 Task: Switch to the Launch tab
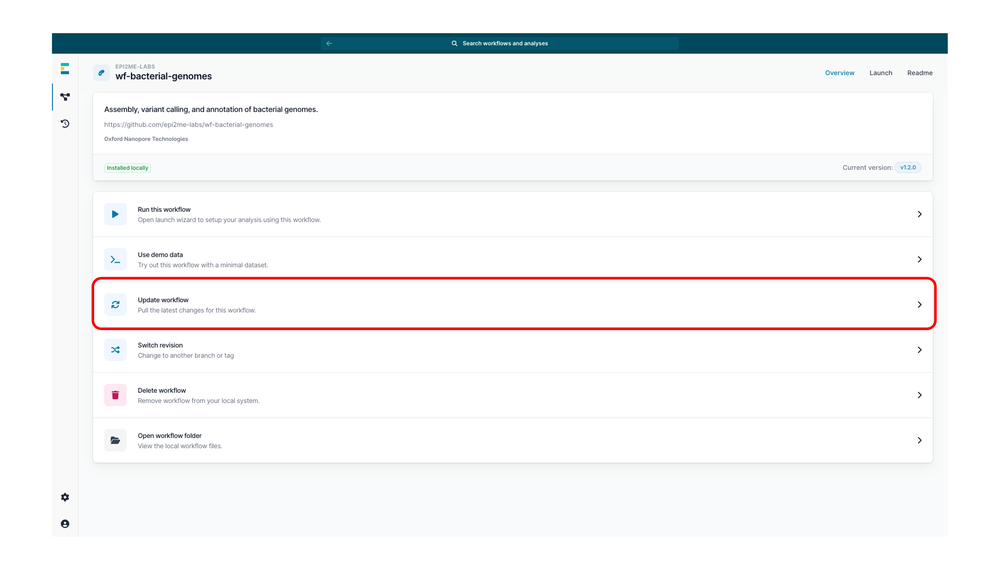pos(881,73)
